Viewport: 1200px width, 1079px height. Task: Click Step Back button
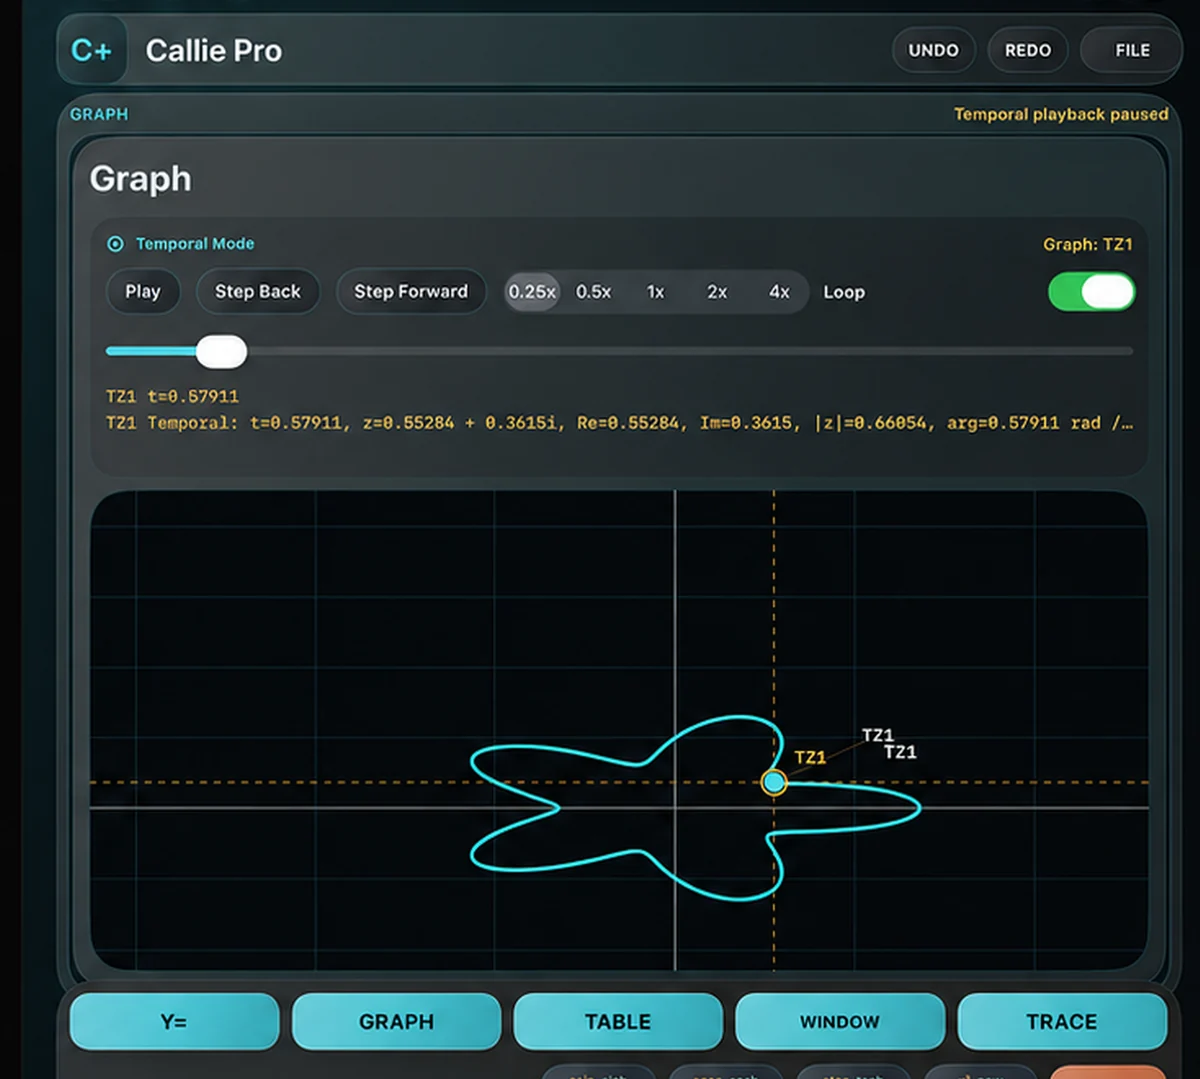point(258,292)
